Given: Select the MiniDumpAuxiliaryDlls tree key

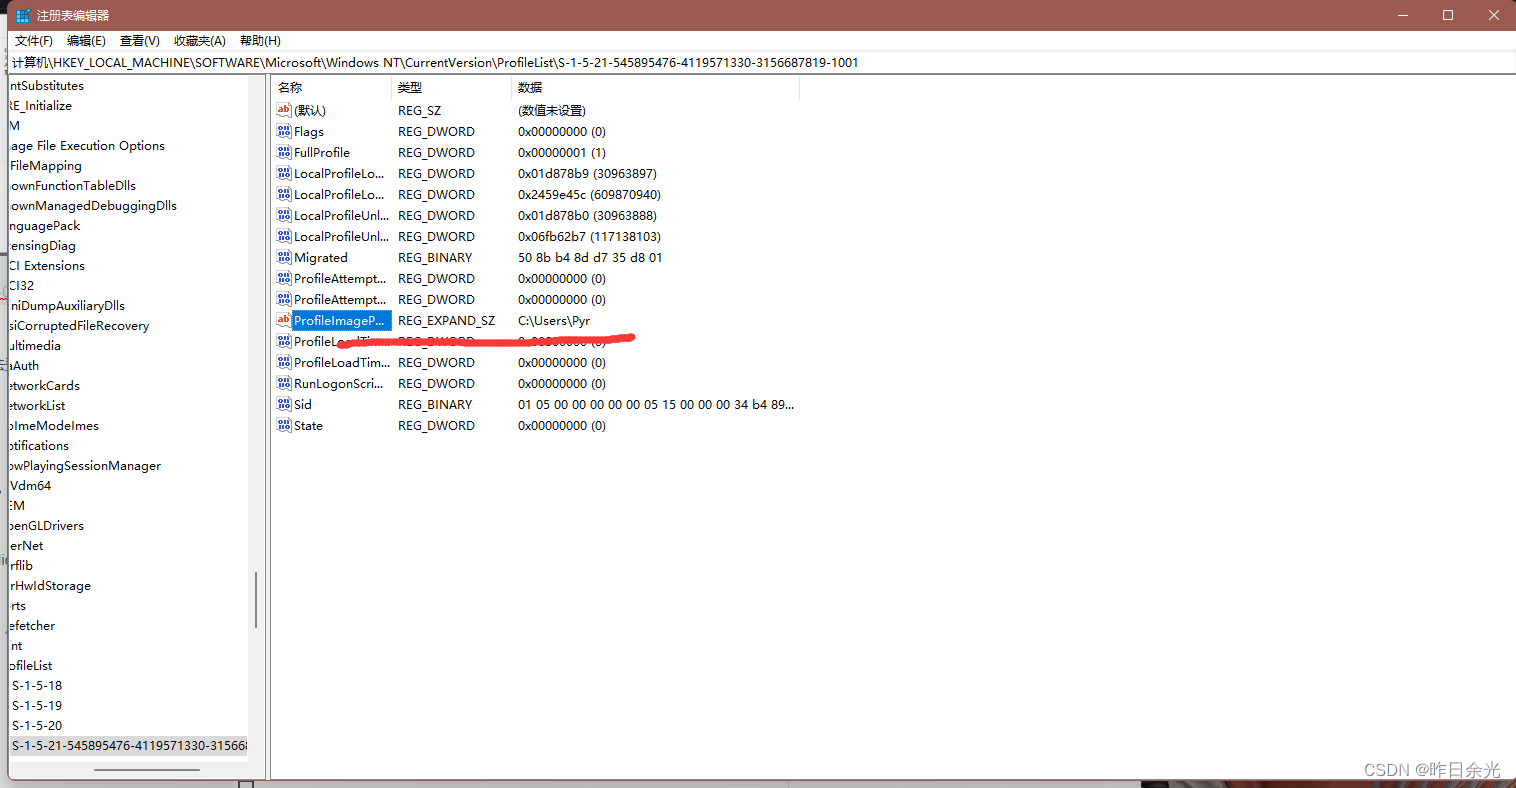Looking at the screenshot, I should click(x=67, y=306).
